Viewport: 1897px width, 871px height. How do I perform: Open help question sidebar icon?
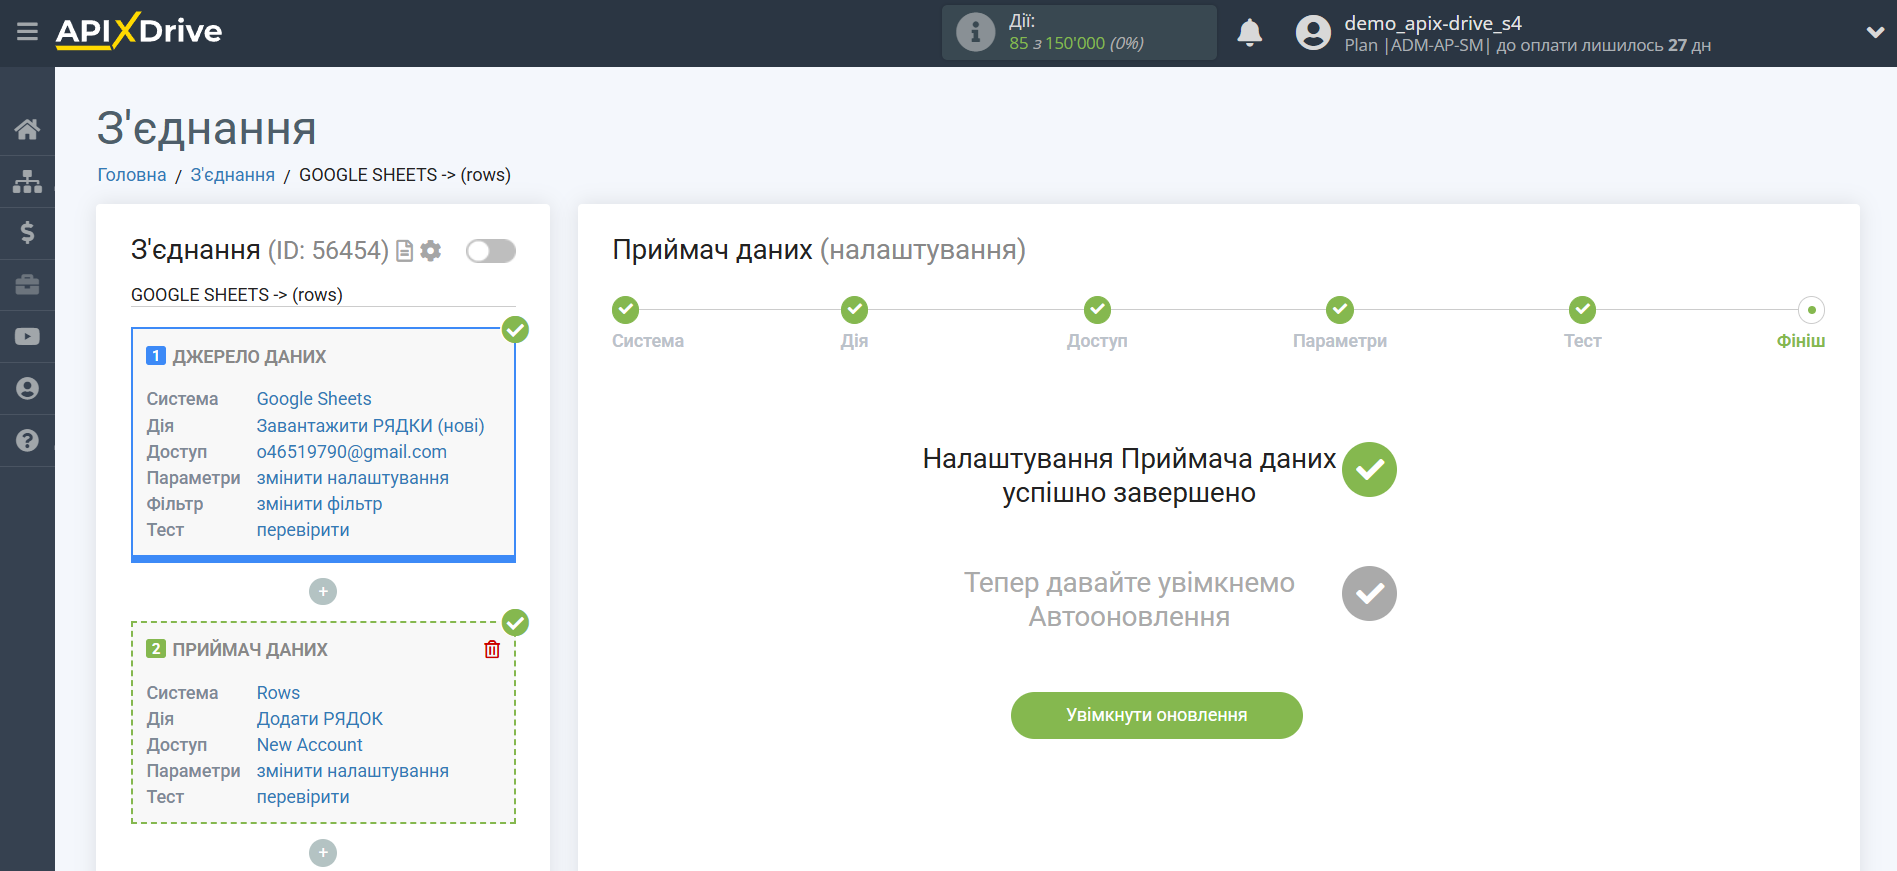[x=27, y=441]
